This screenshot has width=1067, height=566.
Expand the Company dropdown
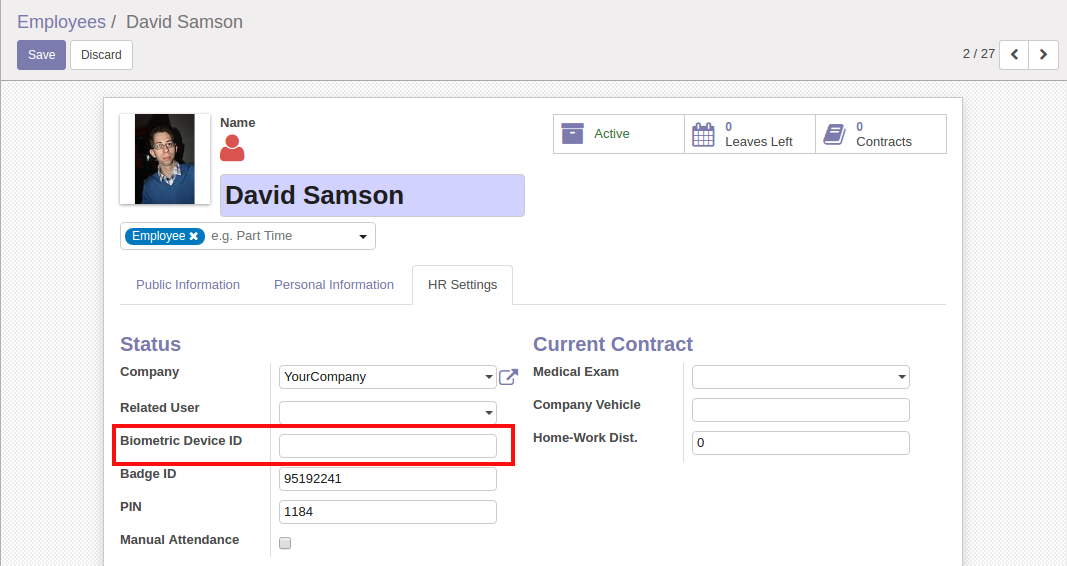pos(489,378)
